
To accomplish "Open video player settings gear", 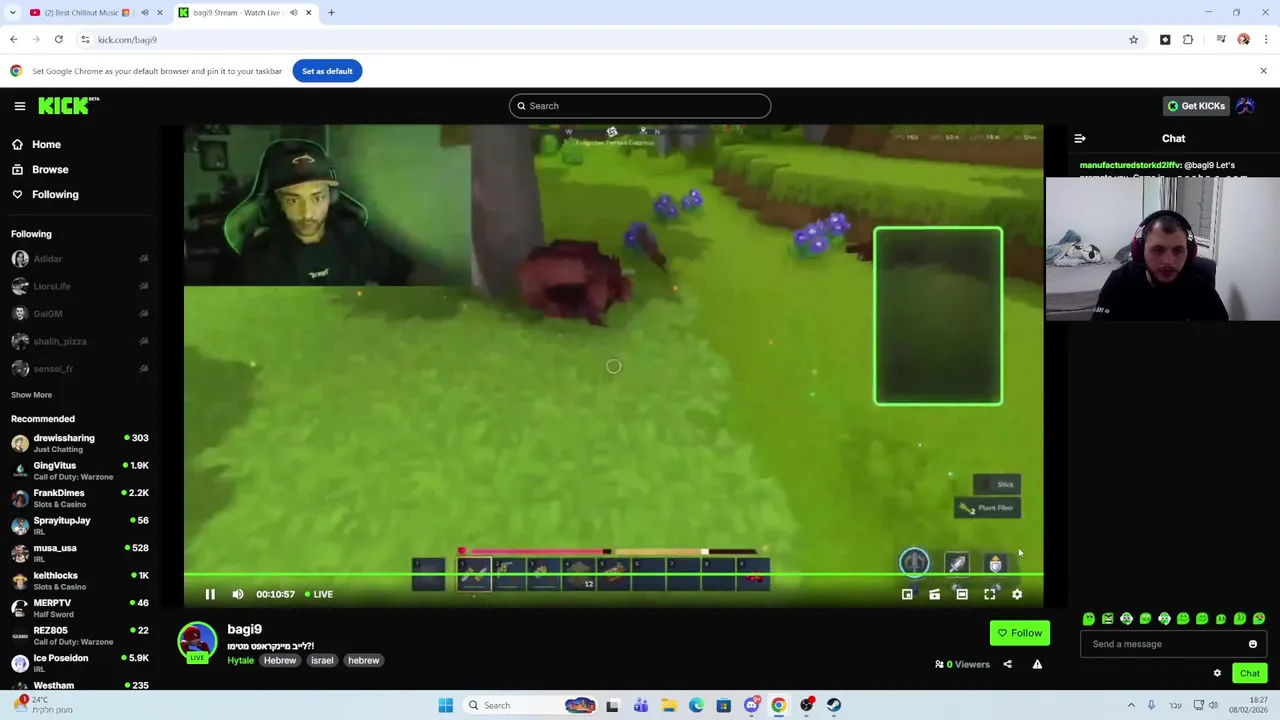I will (1017, 594).
